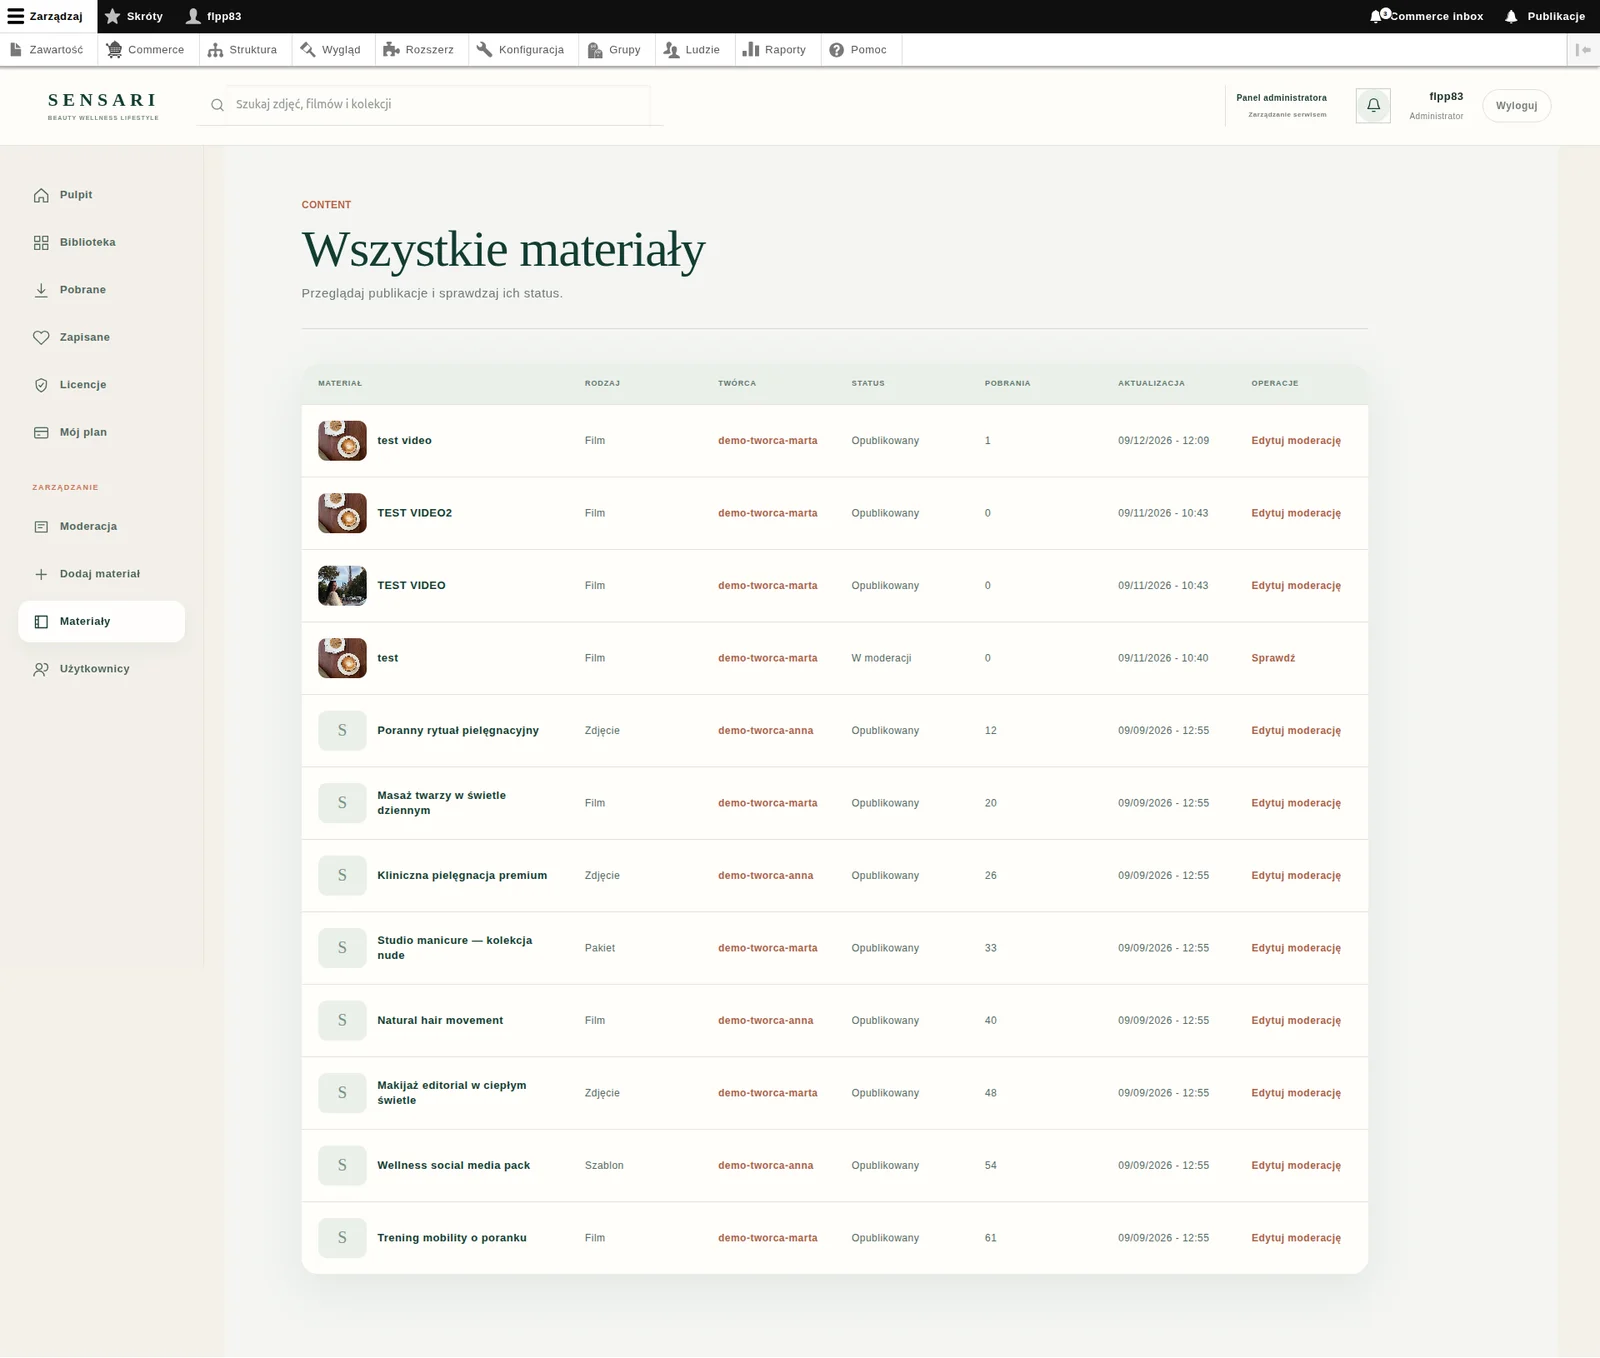The height and width of the screenshot is (1358, 1600).
Task: Click the search magnifier icon
Action: tap(217, 105)
